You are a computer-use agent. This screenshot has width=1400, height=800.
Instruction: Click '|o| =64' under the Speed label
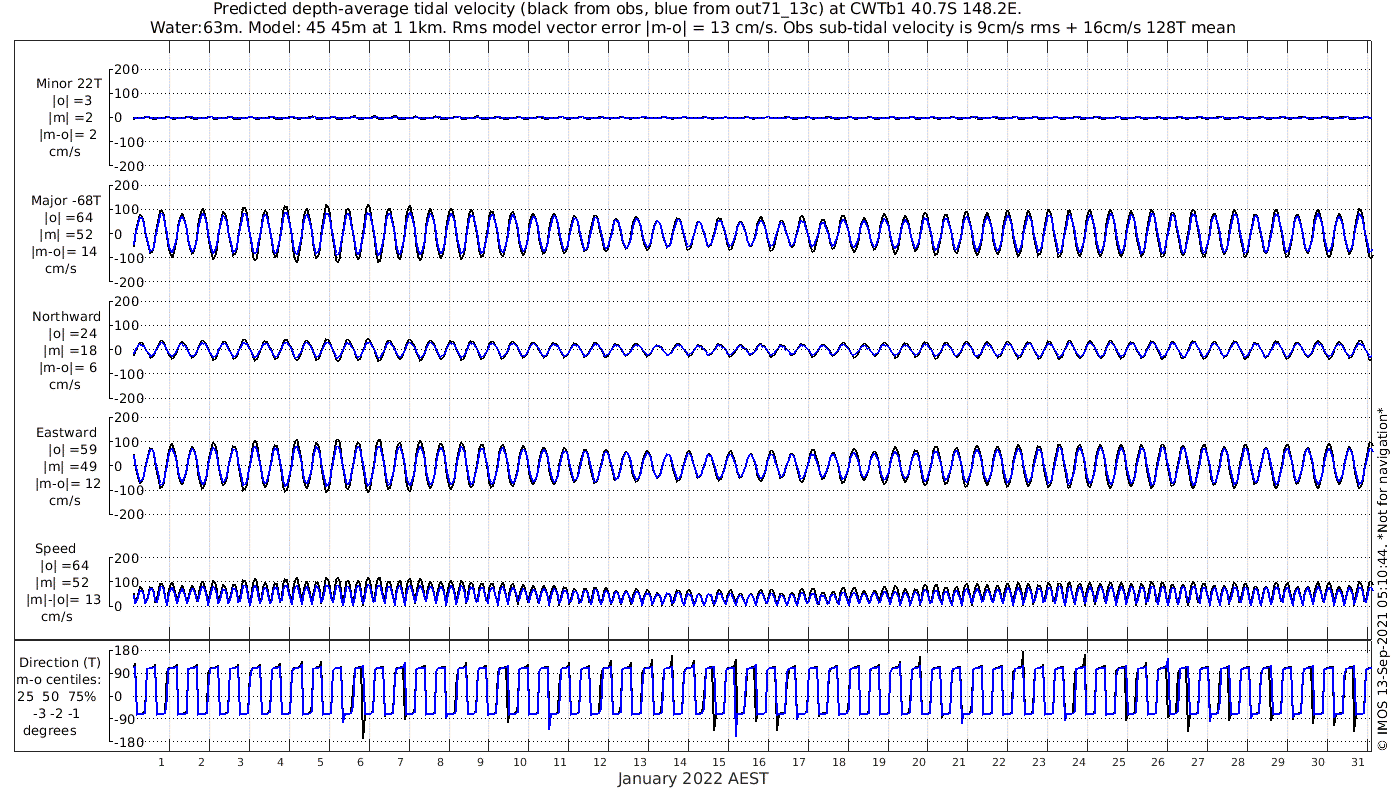click(63, 566)
